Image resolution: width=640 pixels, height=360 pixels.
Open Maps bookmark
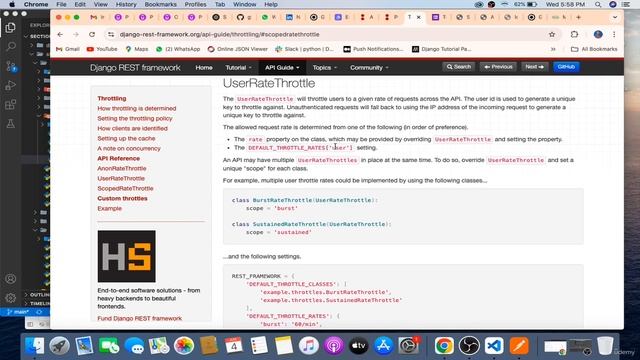click(x=137, y=49)
